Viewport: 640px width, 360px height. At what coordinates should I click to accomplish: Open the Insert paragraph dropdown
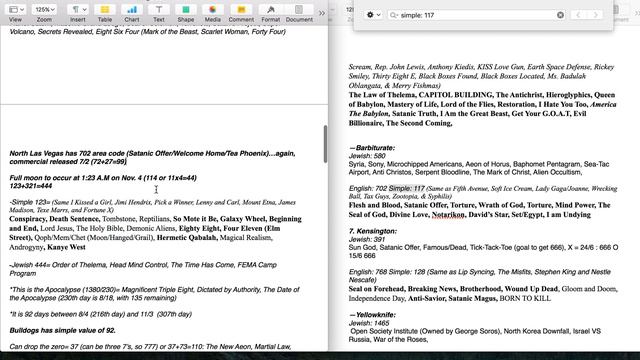[x=78, y=9]
